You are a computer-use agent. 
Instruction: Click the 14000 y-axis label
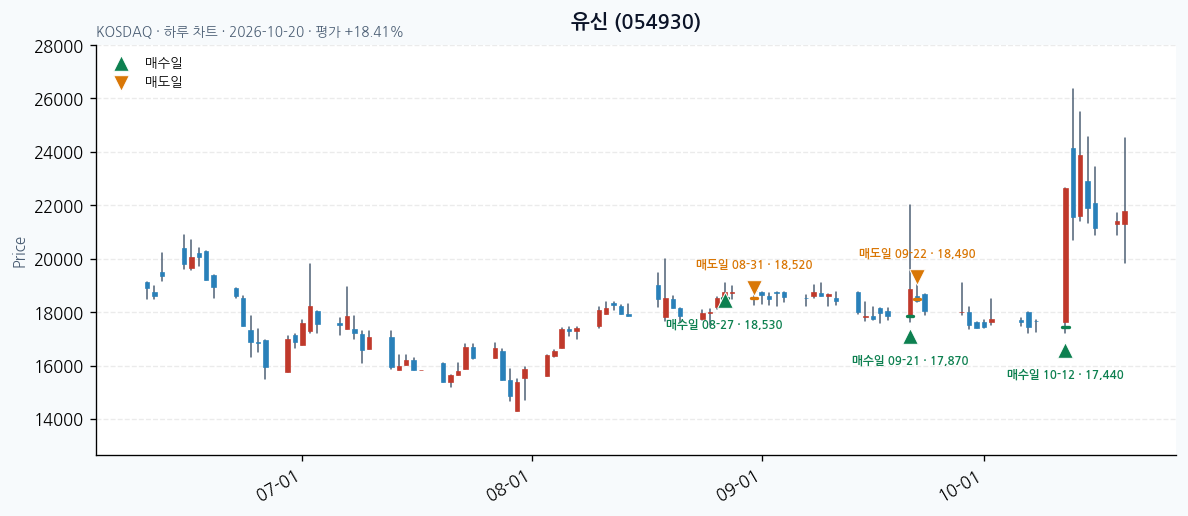click(x=59, y=420)
